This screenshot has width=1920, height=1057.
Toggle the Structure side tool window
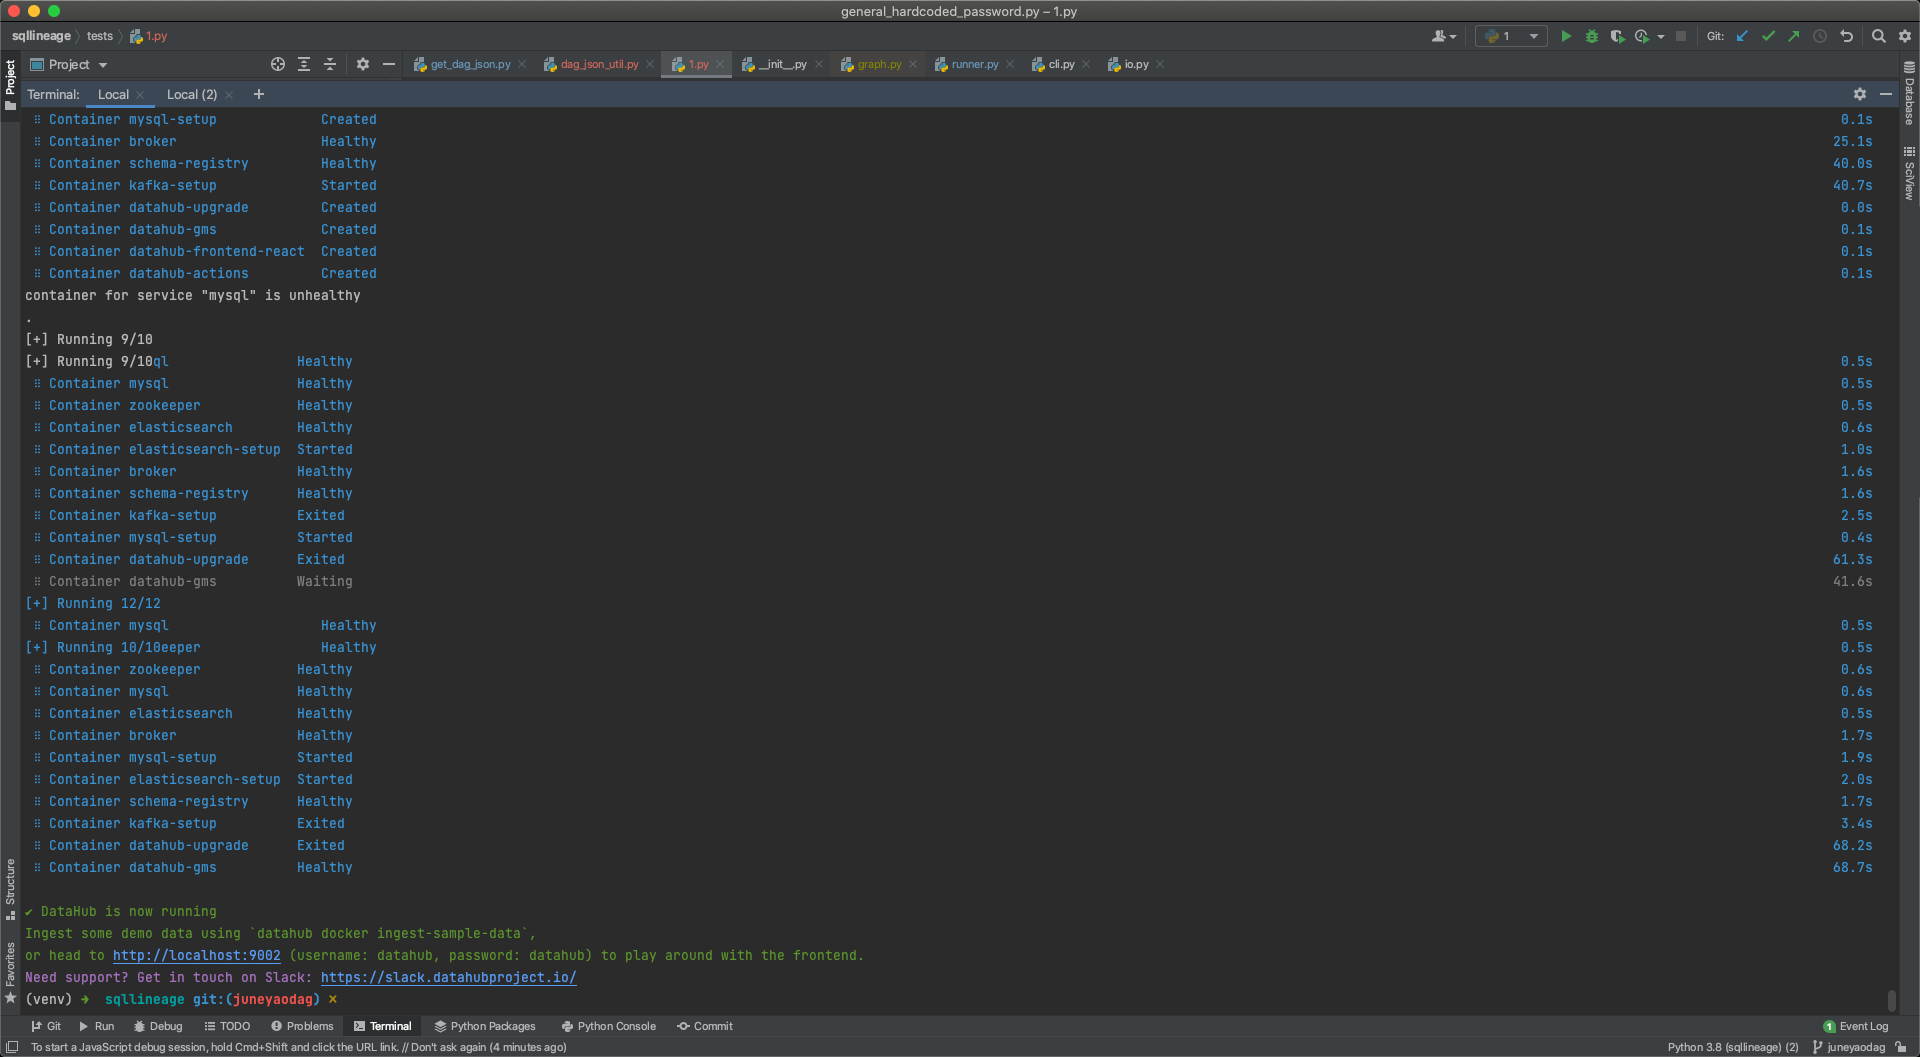pyautogui.click(x=11, y=889)
